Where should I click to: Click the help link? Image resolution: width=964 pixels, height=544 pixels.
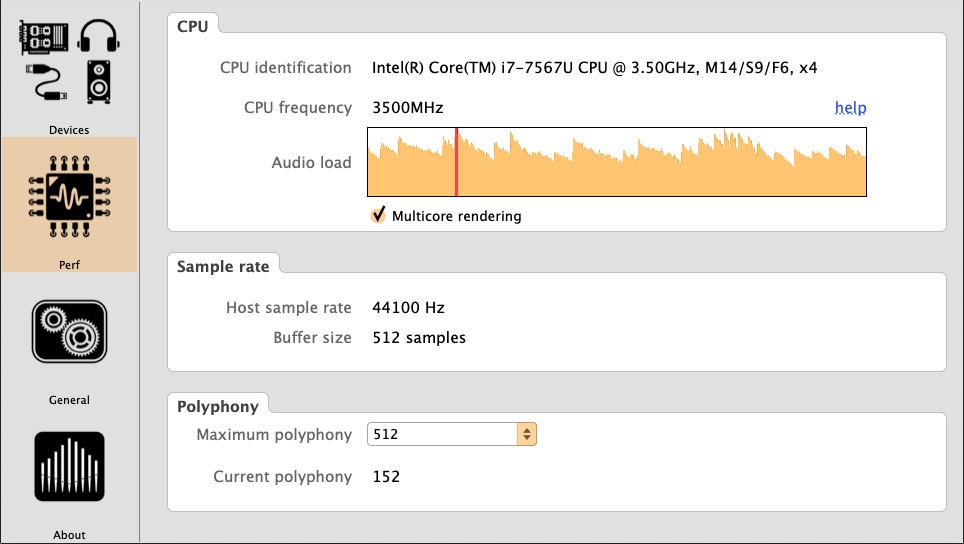click(850, 108)
